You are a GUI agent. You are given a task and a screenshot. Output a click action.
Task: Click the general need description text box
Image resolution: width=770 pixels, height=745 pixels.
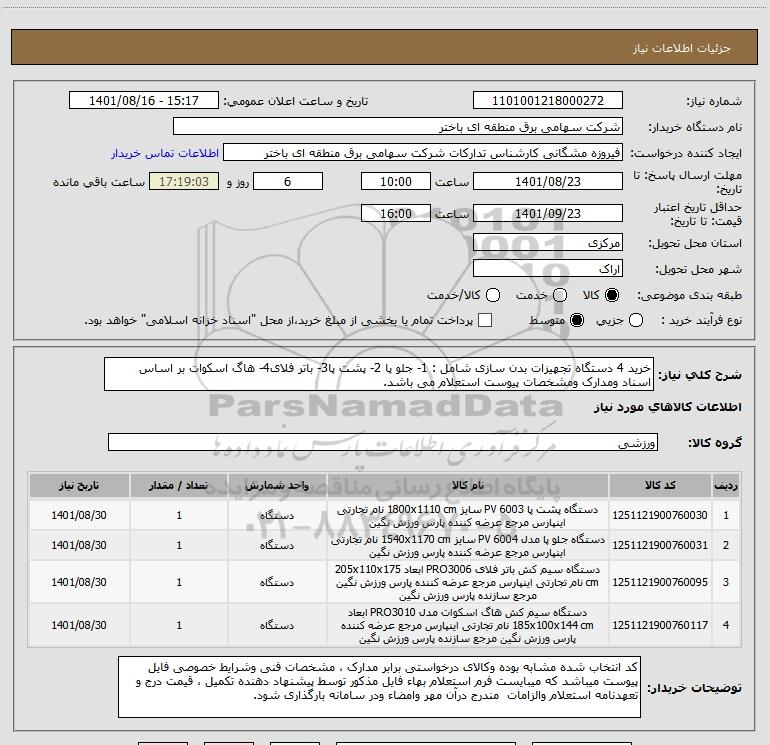coord(379,374)
